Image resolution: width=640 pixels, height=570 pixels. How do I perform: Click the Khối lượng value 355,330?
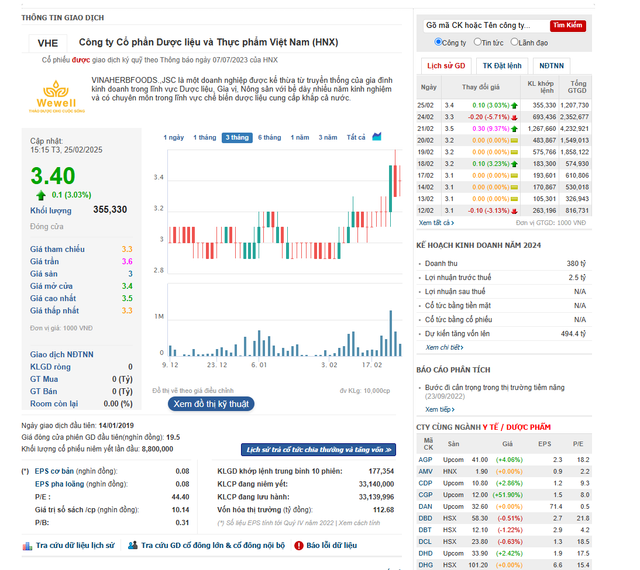pyautogui.click(x=110, y=210)
